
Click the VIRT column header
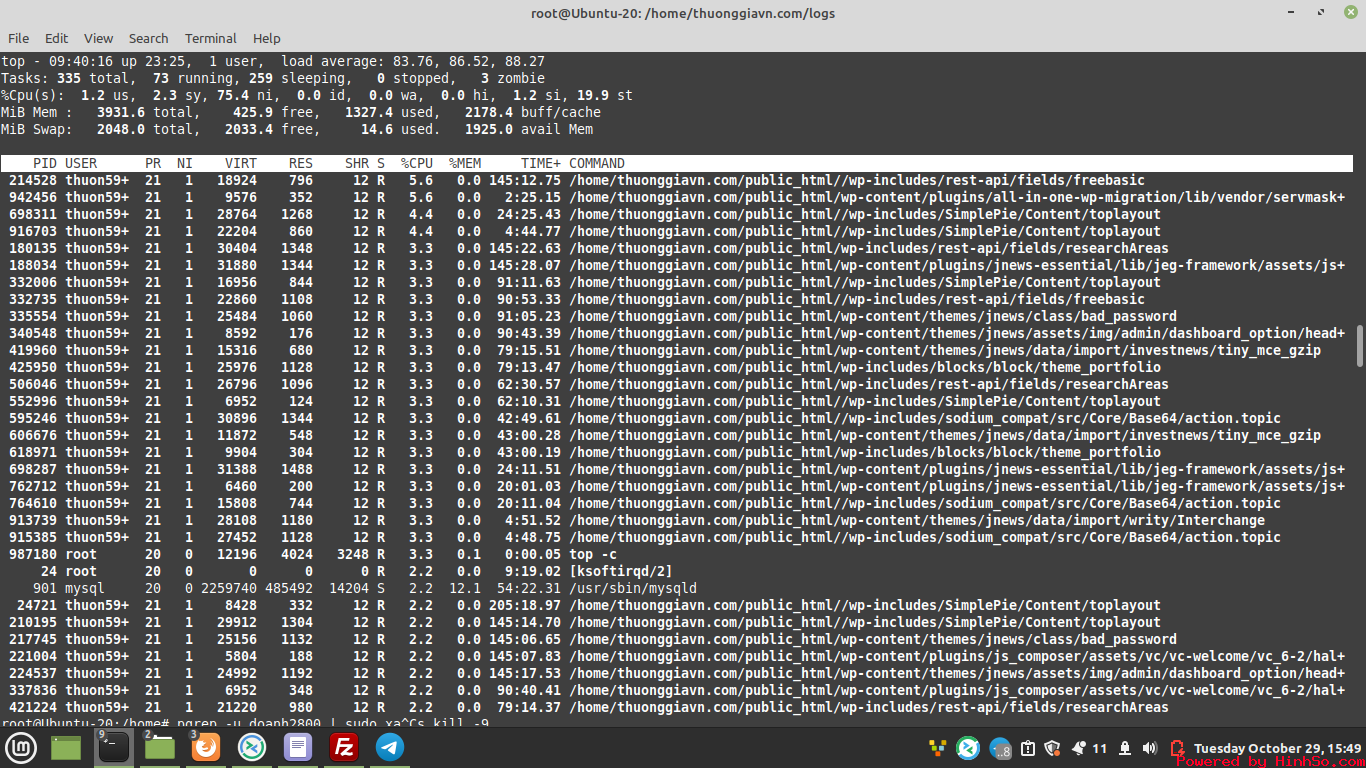241,163
